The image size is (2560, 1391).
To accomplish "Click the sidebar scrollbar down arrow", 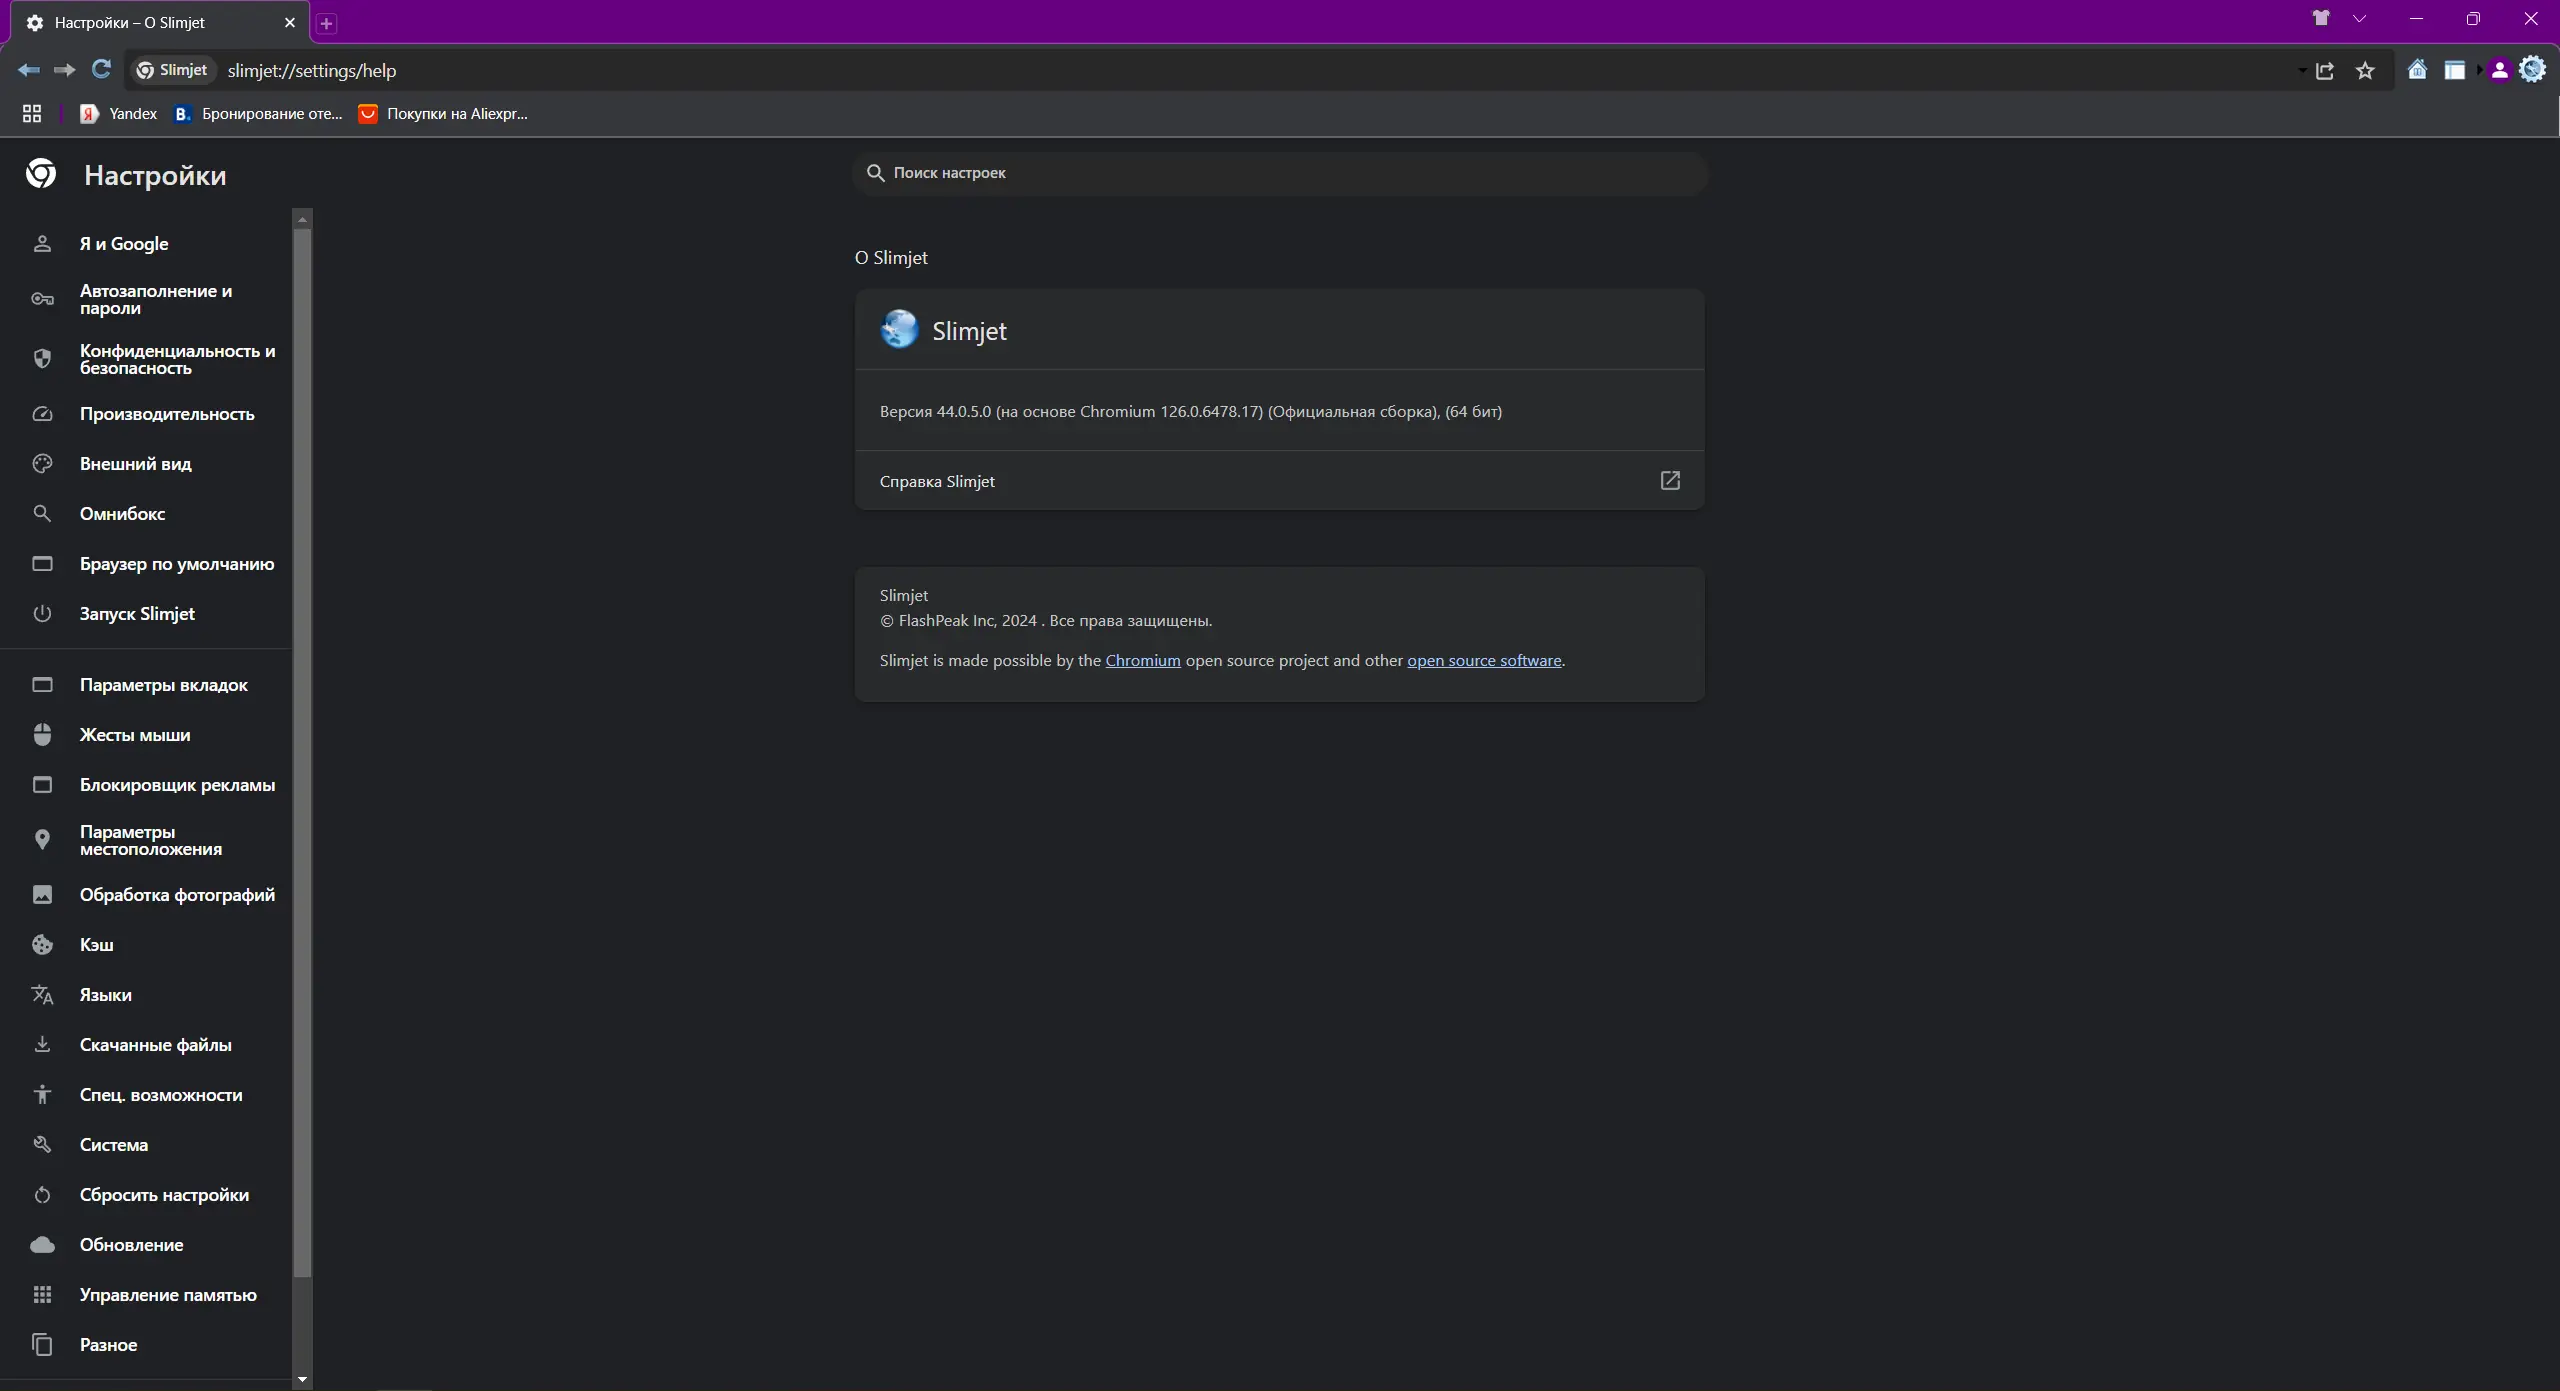I will click(x=302, y=1380).
